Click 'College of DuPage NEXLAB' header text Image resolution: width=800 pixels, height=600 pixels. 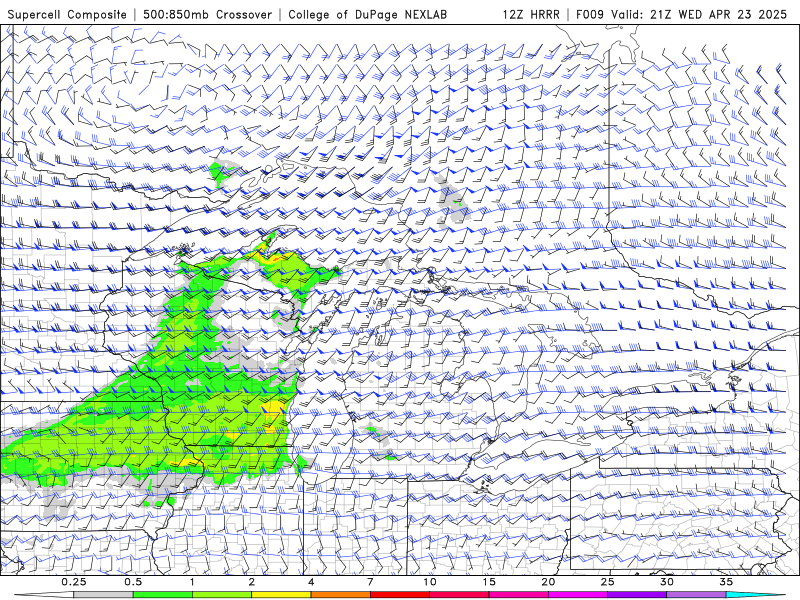pyautogui.click(x=367, y=15)
